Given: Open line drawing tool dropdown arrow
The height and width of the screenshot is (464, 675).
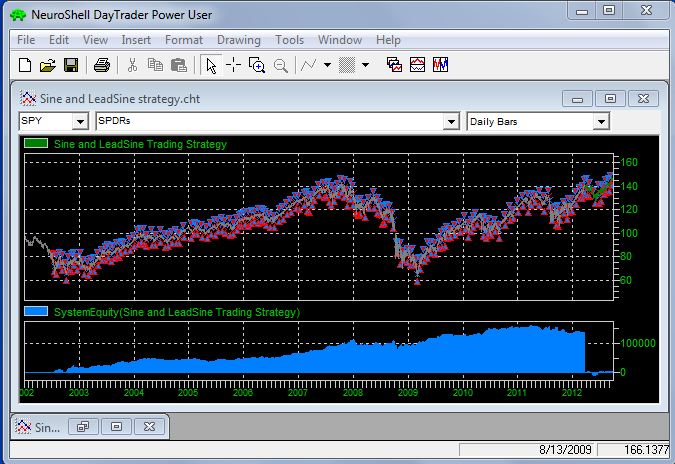Looking at the screenshot, I should click(327, 65).
